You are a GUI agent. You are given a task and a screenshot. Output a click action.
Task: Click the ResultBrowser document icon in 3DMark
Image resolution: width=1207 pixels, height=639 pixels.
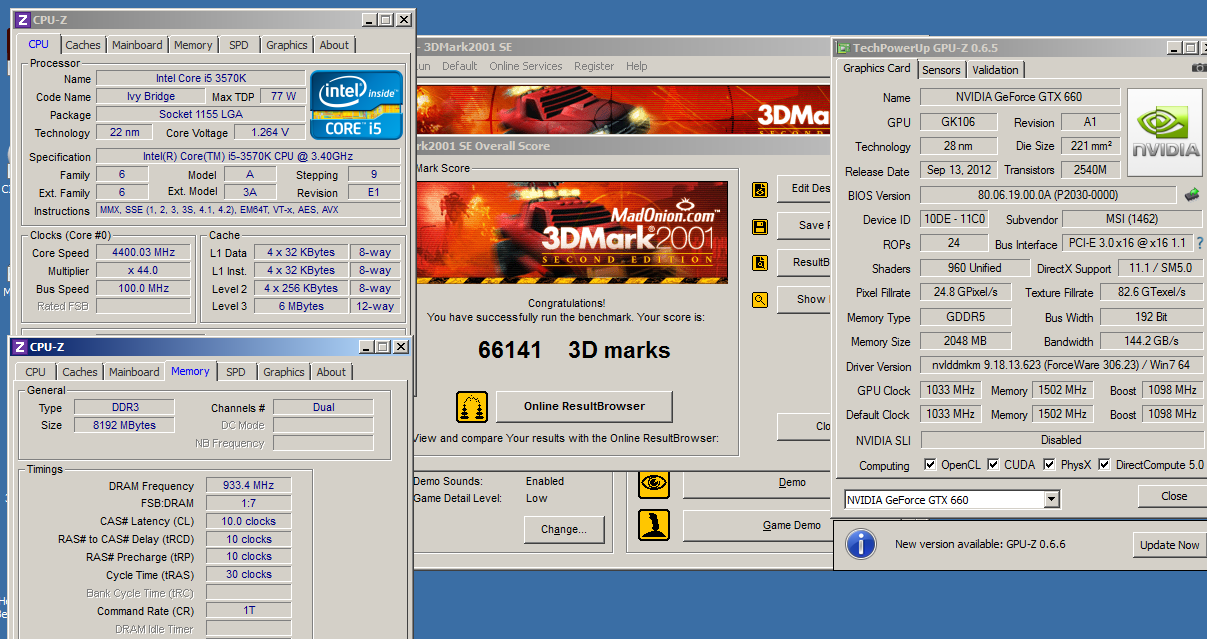[761, 263]
